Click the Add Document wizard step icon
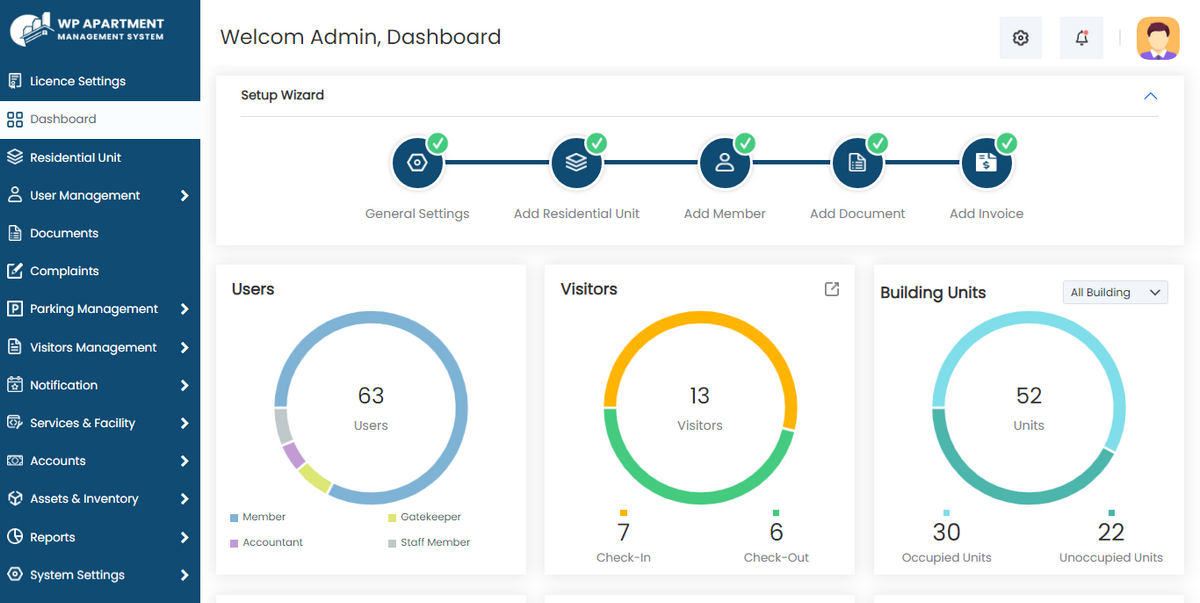1200x603 pixels. [x=857, y=163]
